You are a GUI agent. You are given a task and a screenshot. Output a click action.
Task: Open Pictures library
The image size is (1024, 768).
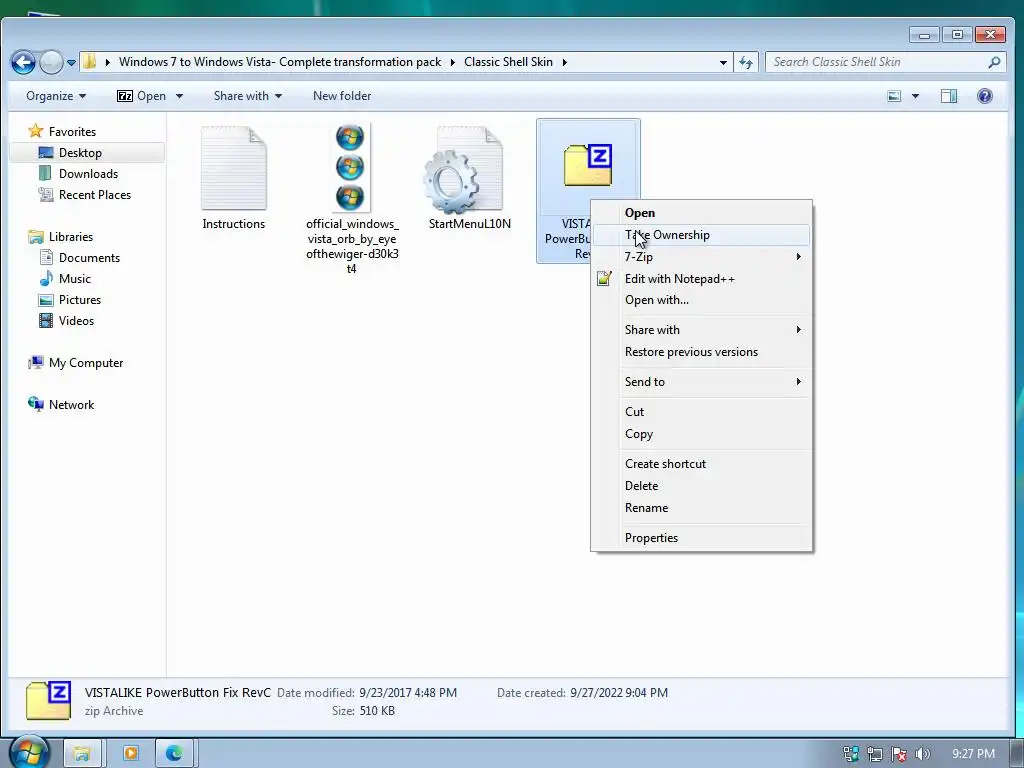(80, 300)
